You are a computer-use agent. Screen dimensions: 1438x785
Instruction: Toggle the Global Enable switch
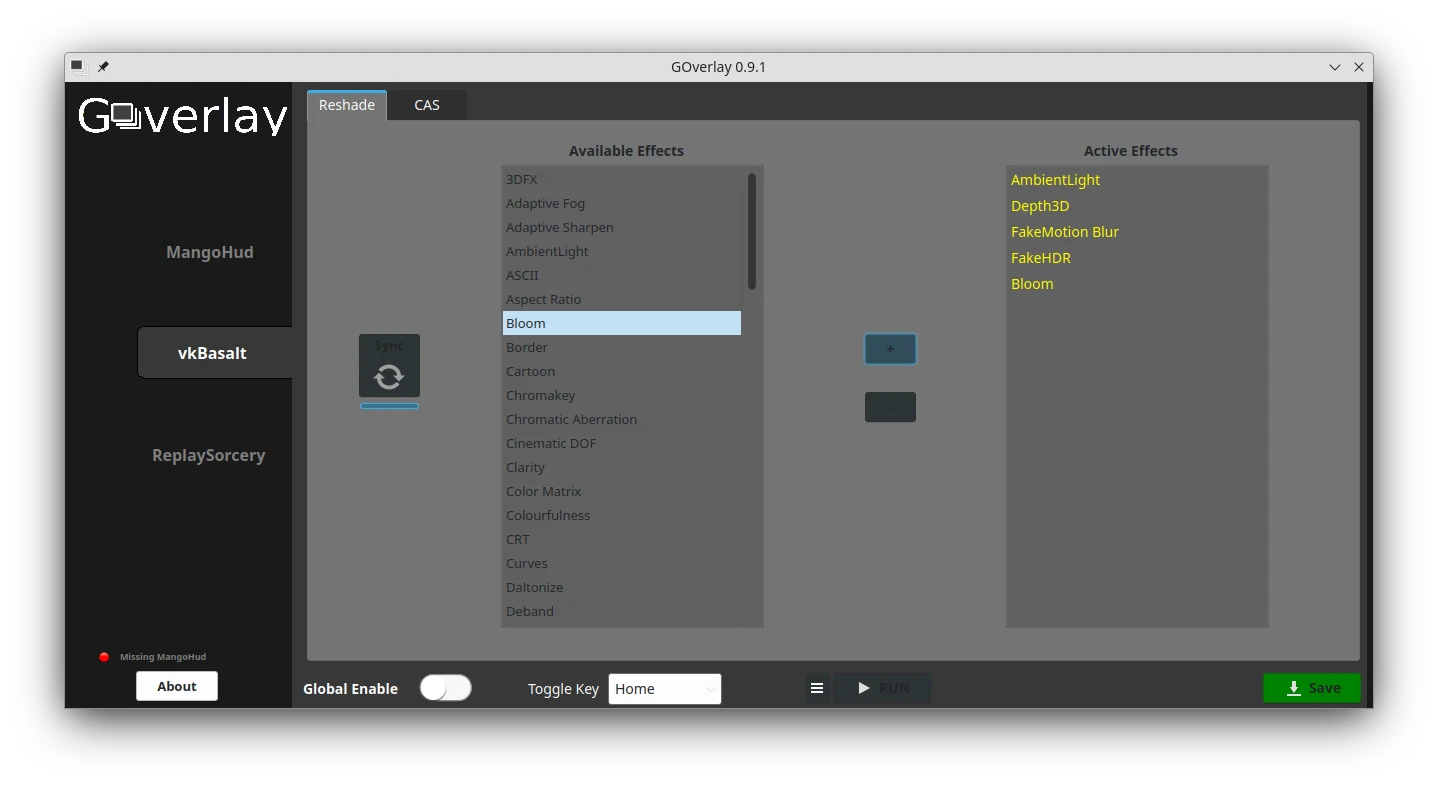pyautogui.click(x=445, y=688)
